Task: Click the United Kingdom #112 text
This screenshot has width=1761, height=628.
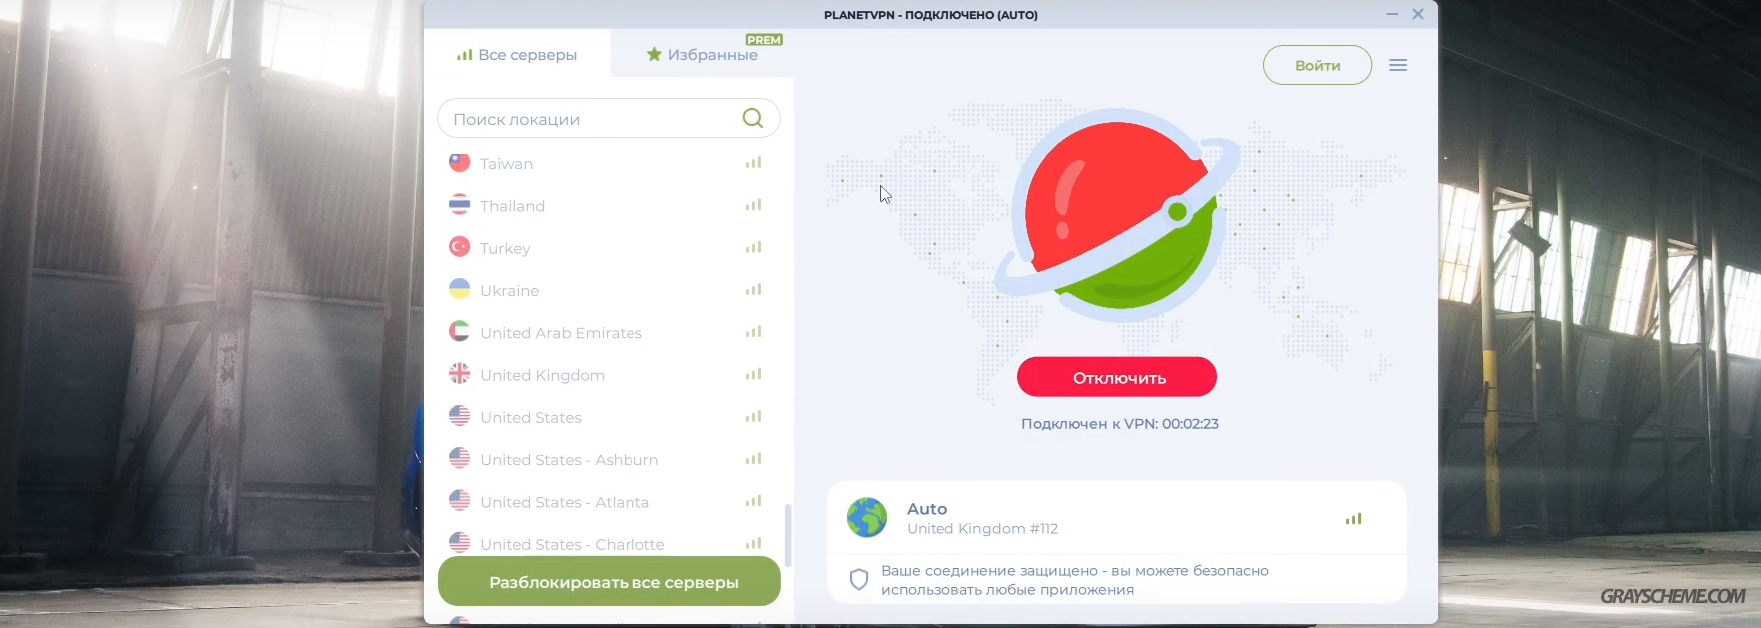Action: pos(982,528)
